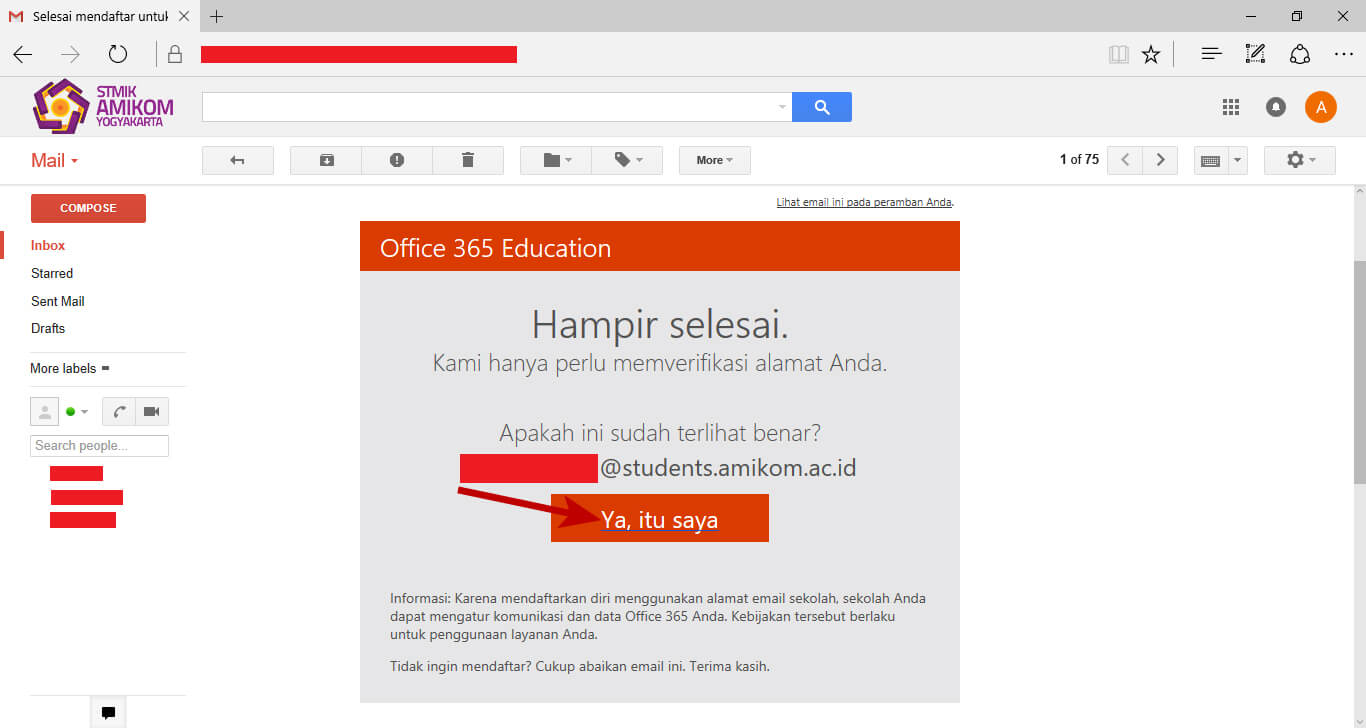
Task: Click the STMIK AMIKOM Yogyakarta logo
Action: pos(103,106)
